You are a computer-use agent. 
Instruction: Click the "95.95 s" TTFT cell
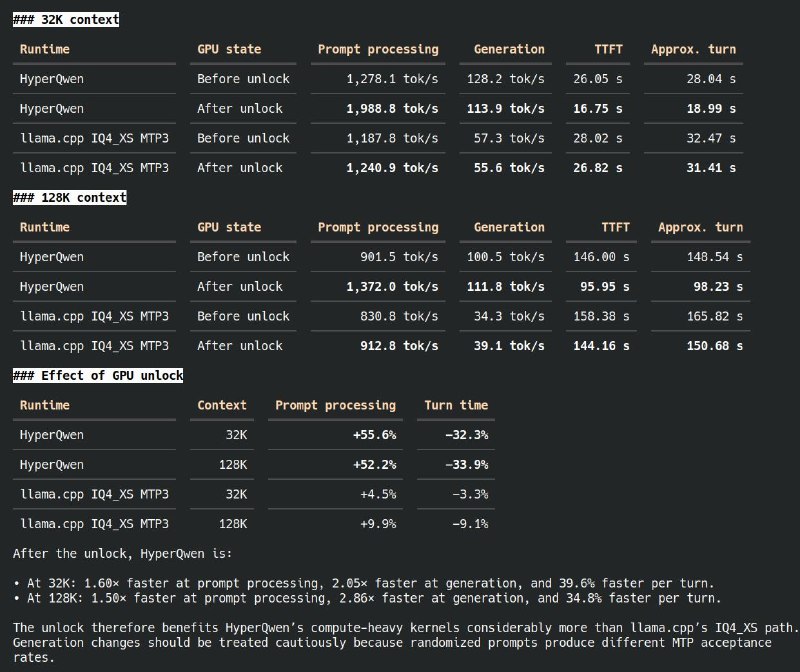tap(605, 287)
